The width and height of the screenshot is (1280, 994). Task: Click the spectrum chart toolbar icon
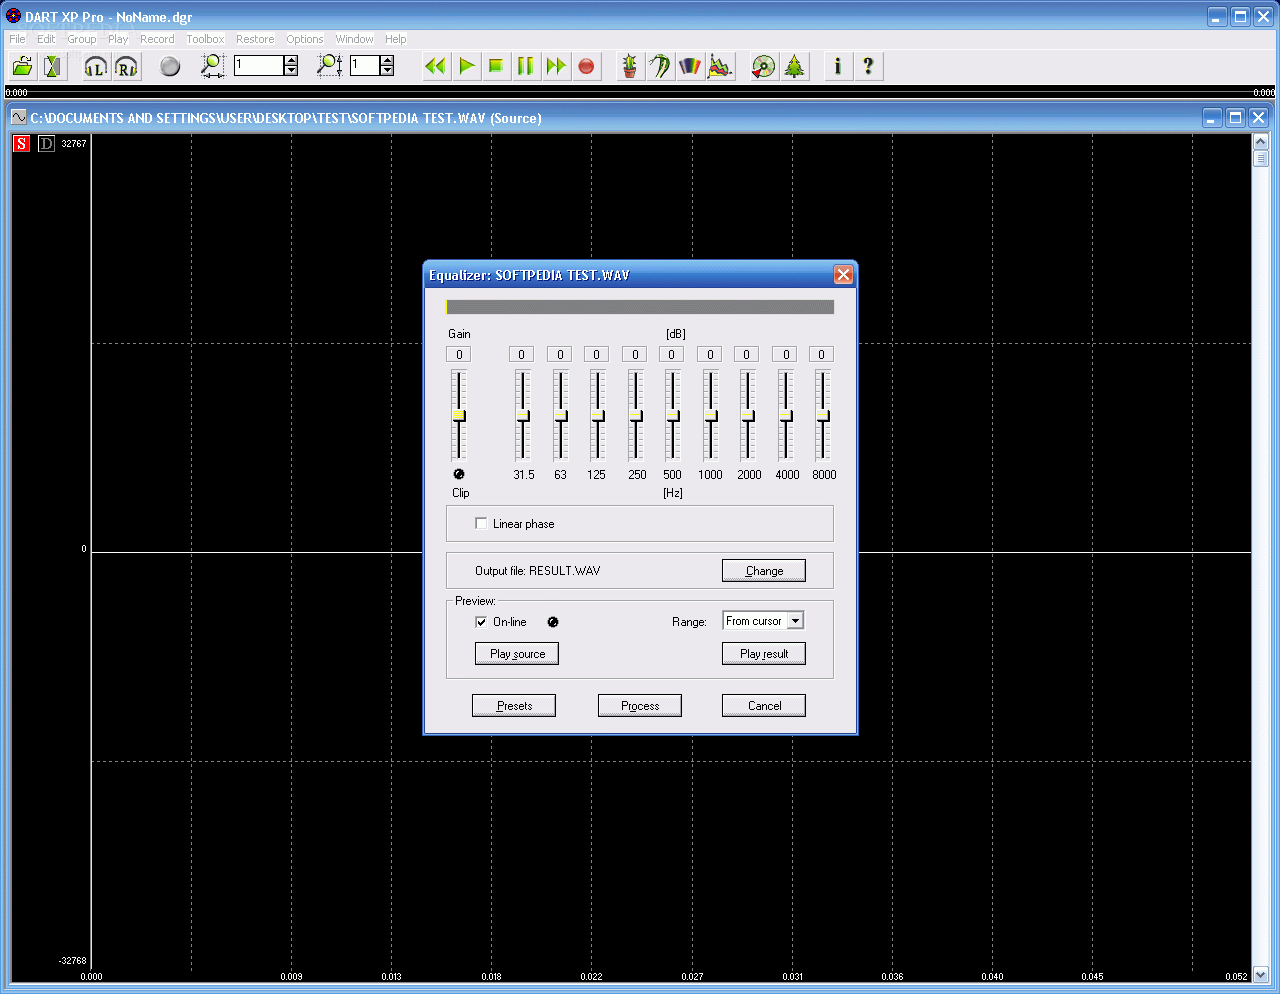click(x=720, y=66)
